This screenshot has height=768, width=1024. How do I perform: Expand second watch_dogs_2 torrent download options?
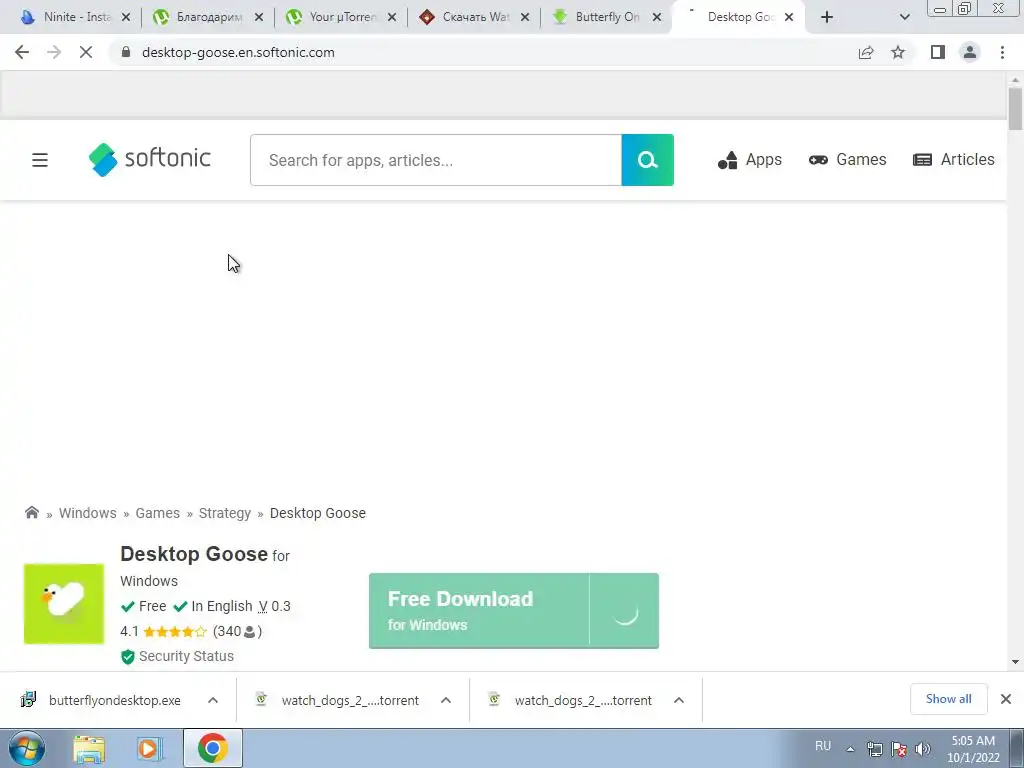click(679, 700)
